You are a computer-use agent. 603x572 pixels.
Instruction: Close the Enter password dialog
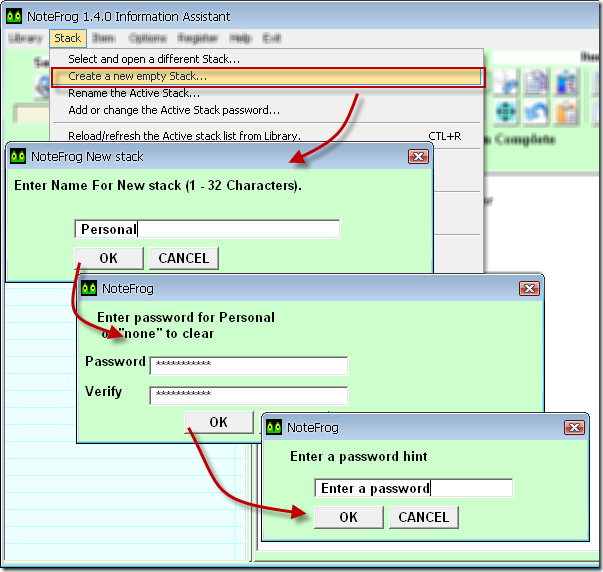(x=529, y=289)
